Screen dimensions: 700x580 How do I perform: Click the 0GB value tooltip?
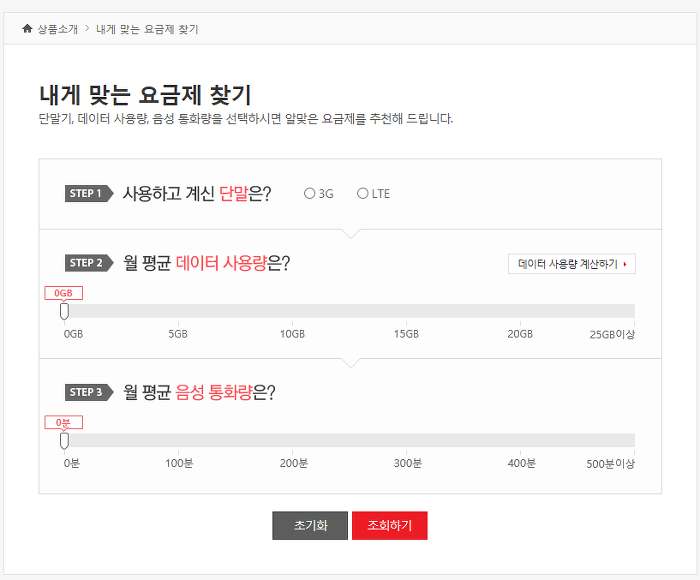(63, 293)
